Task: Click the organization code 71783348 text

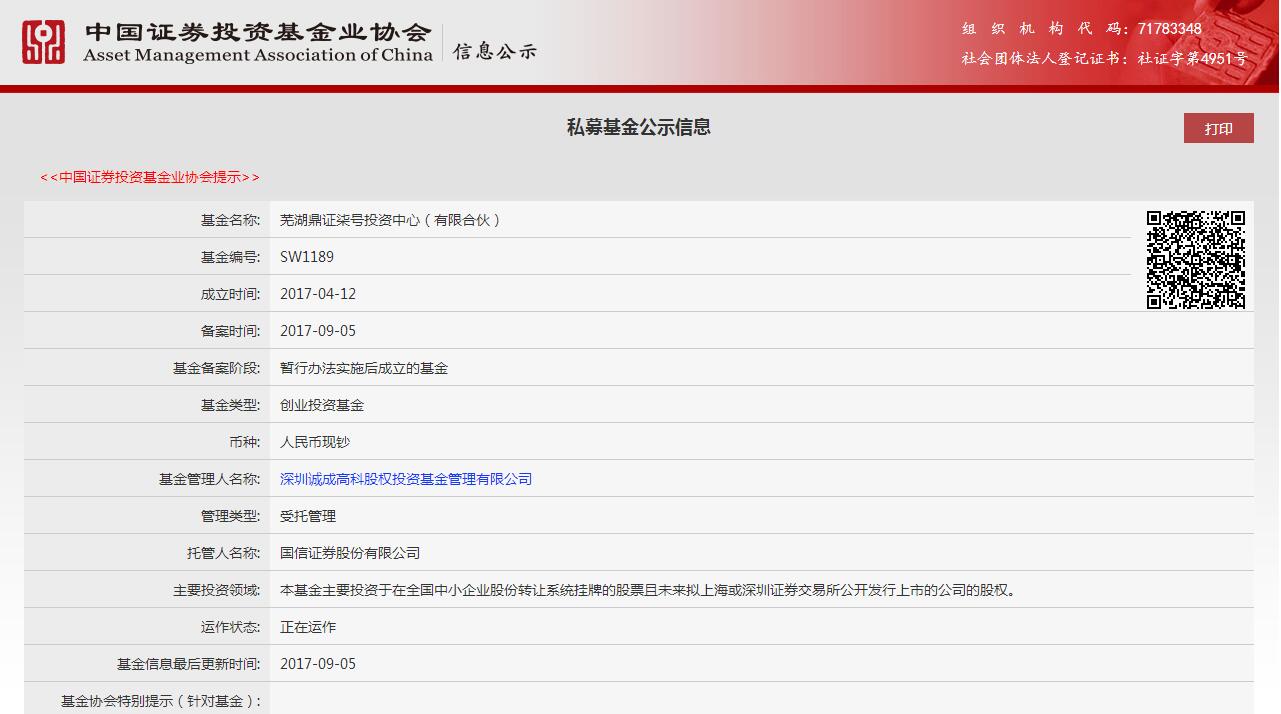Action: point(1169,28)
